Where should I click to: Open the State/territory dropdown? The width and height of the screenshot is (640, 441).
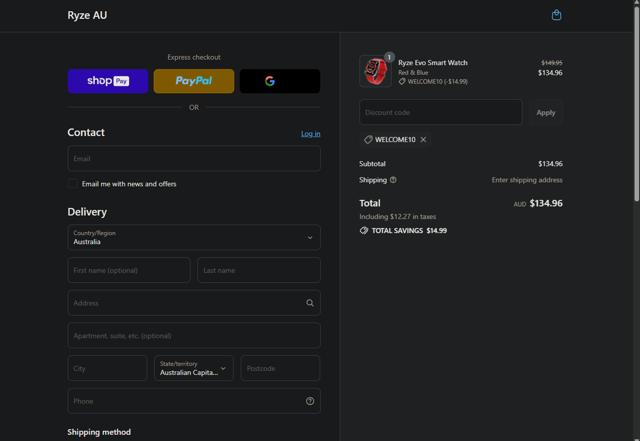(194, 368)
